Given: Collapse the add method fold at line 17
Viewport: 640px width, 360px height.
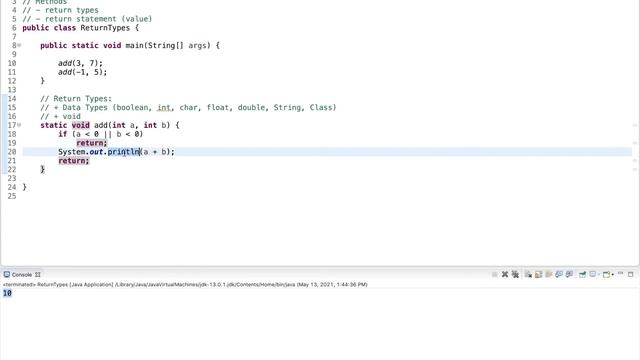Looking at the screenshot, I should point(19,125).
